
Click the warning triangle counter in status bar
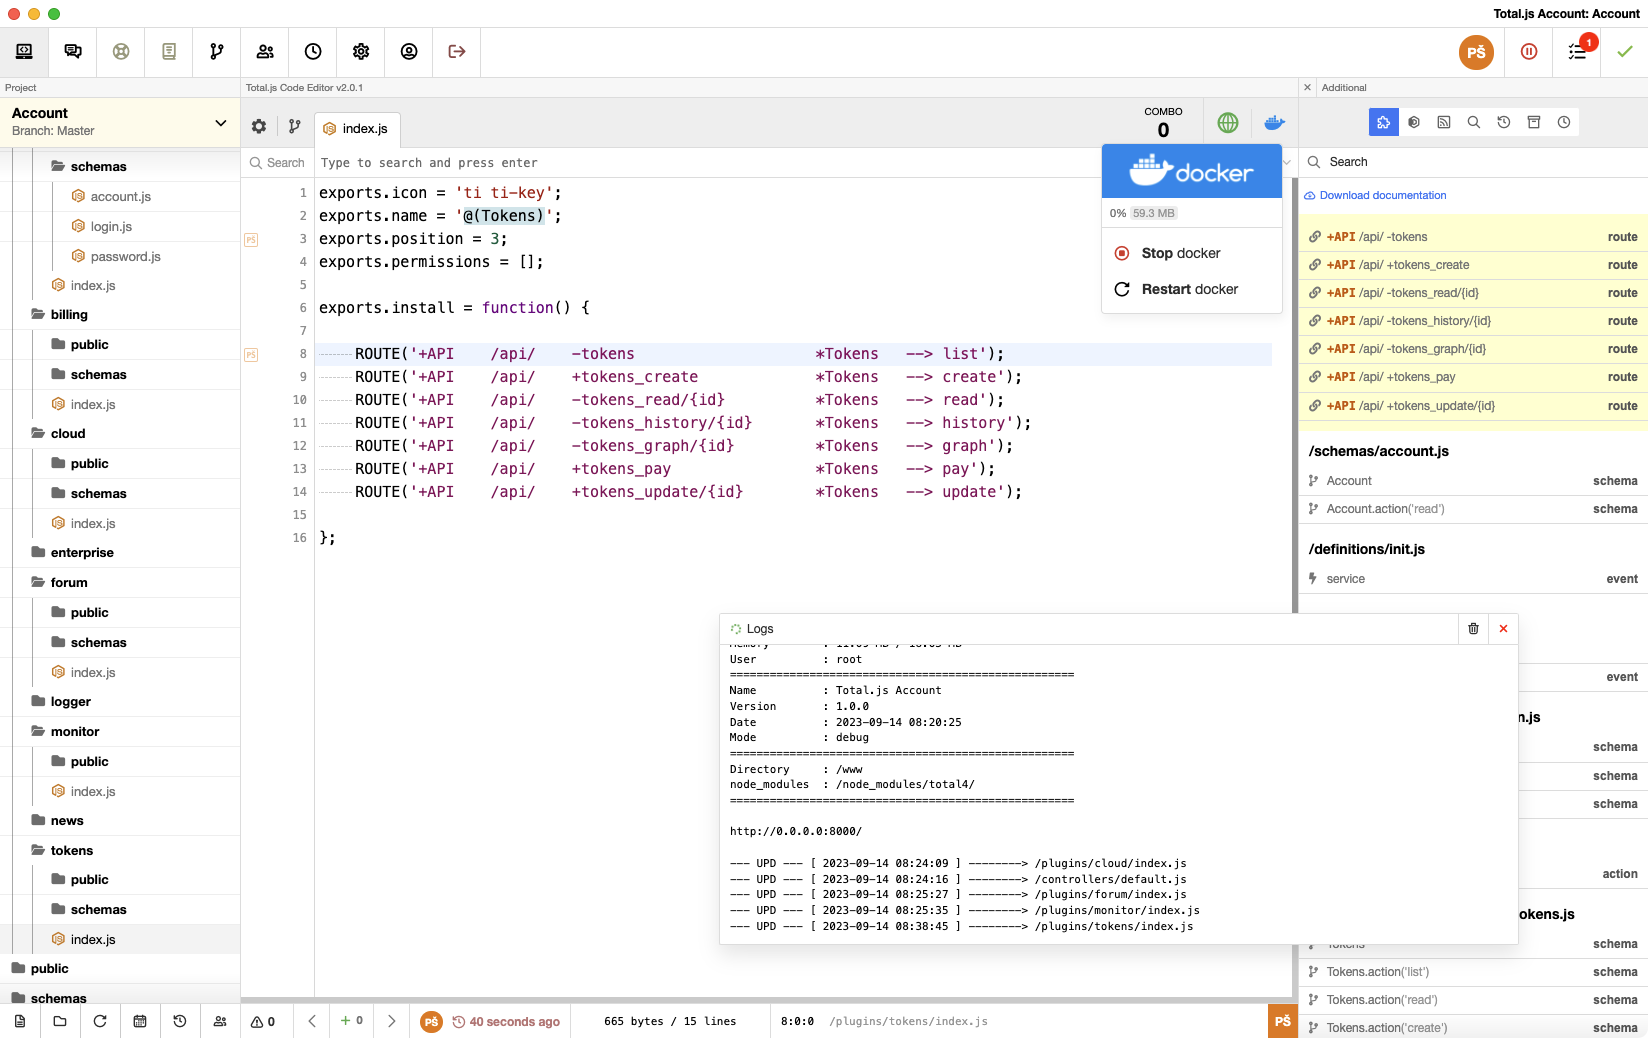click(263, 1021)
